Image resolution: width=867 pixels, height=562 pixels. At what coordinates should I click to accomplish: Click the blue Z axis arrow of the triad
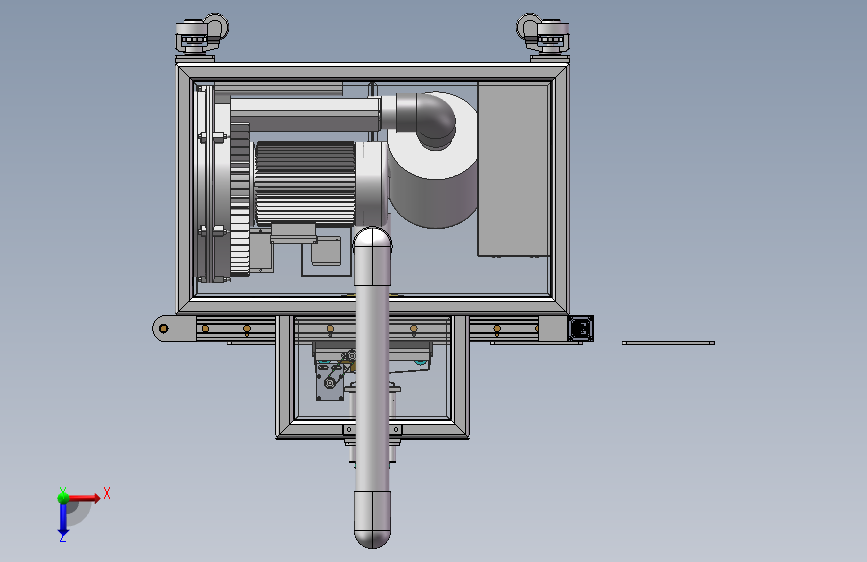point(63,520)
